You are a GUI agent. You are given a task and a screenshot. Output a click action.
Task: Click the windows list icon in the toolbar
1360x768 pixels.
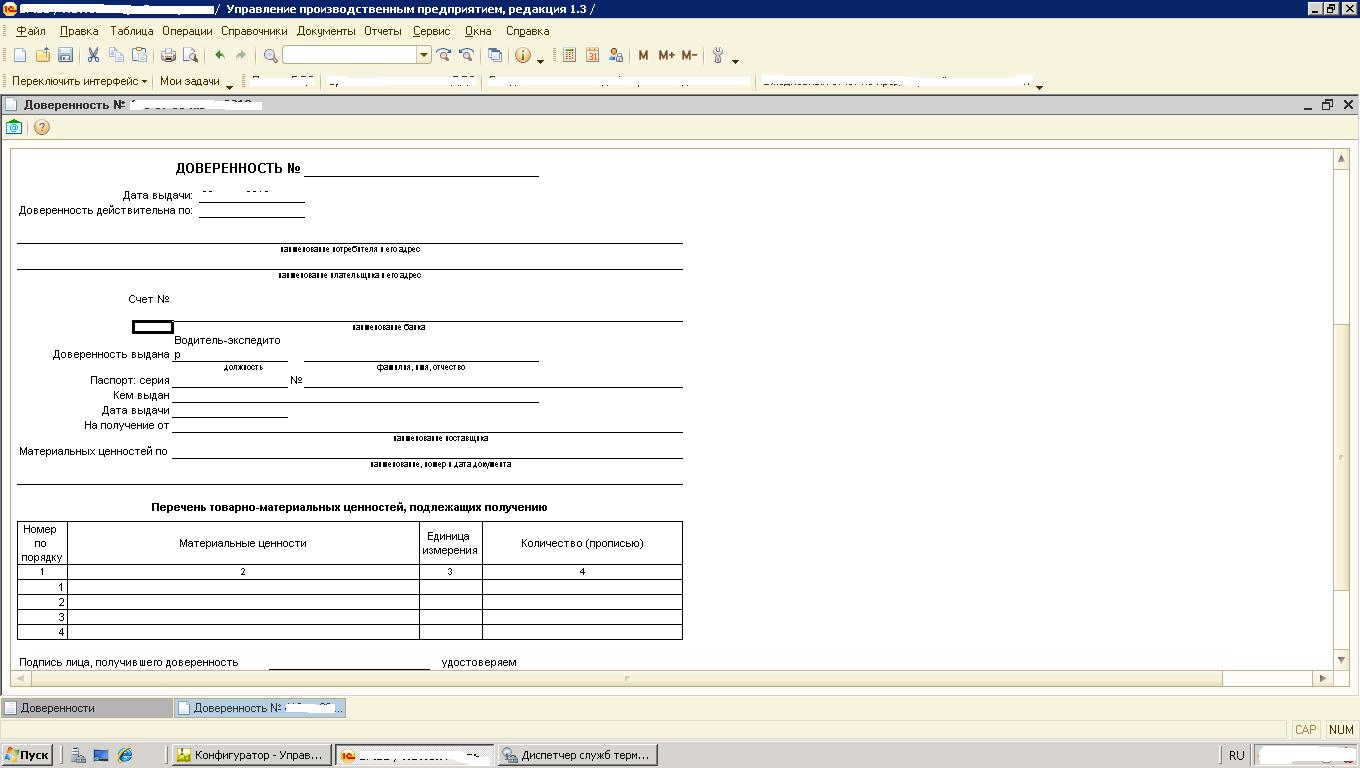point(495,56)
